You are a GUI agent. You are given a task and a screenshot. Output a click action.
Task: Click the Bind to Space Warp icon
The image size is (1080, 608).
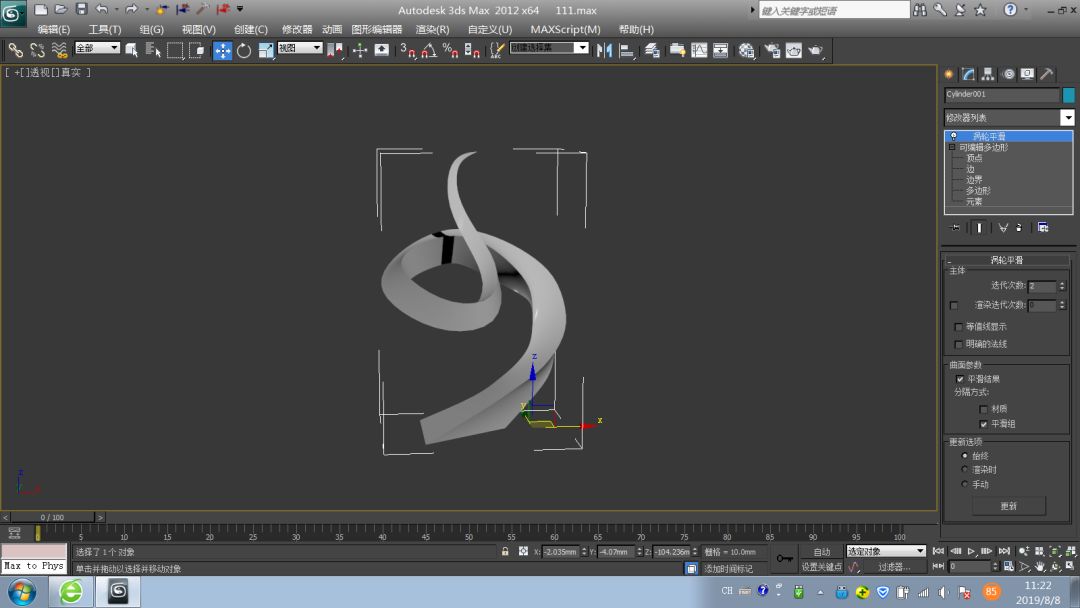pyautogui.click(x=59, y=50)
